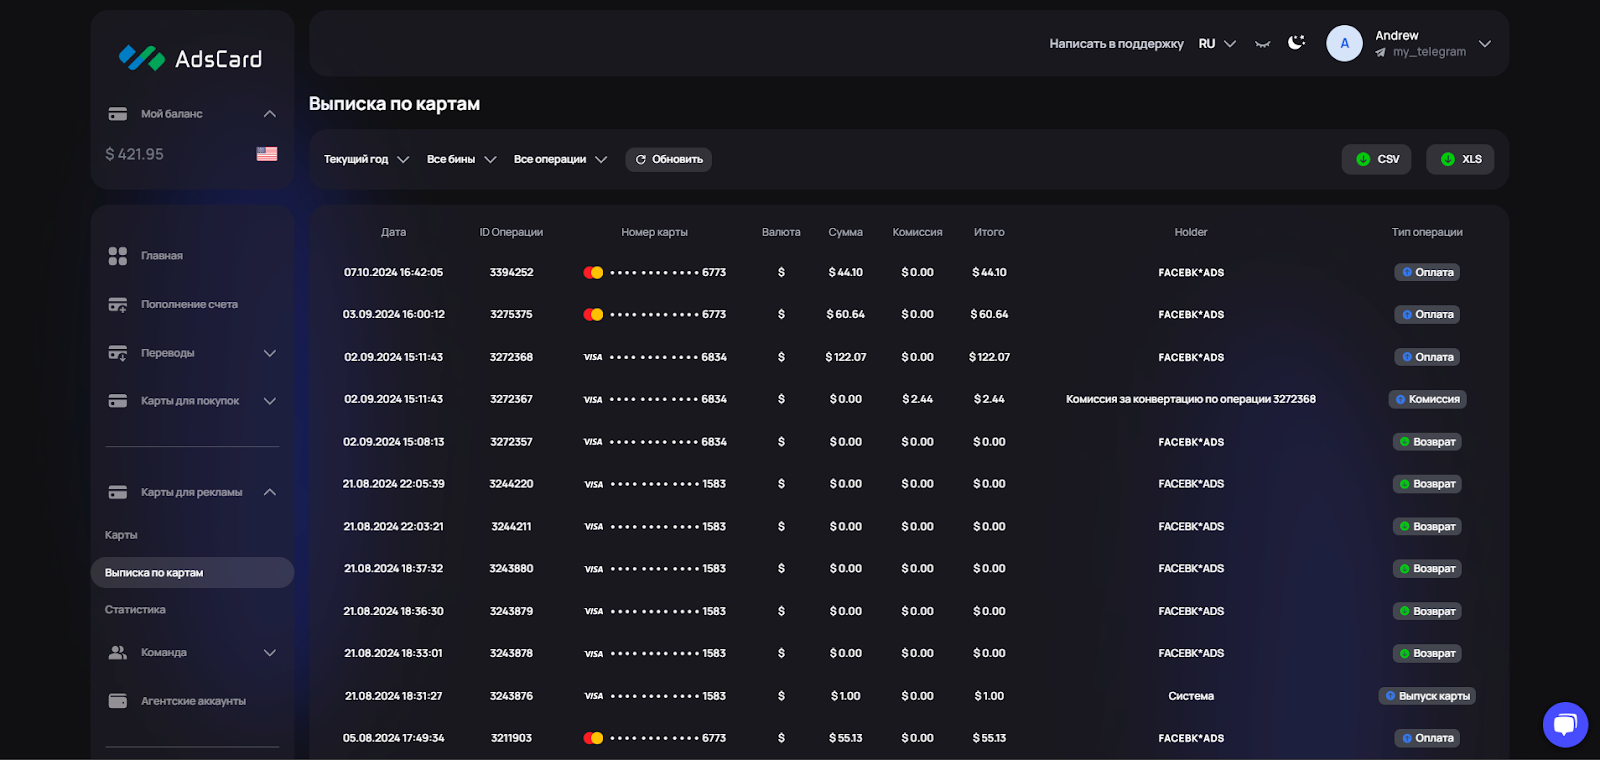Click the Карты для покупок icon
This screenshot has width=1600, height=760.
[117, 401]
